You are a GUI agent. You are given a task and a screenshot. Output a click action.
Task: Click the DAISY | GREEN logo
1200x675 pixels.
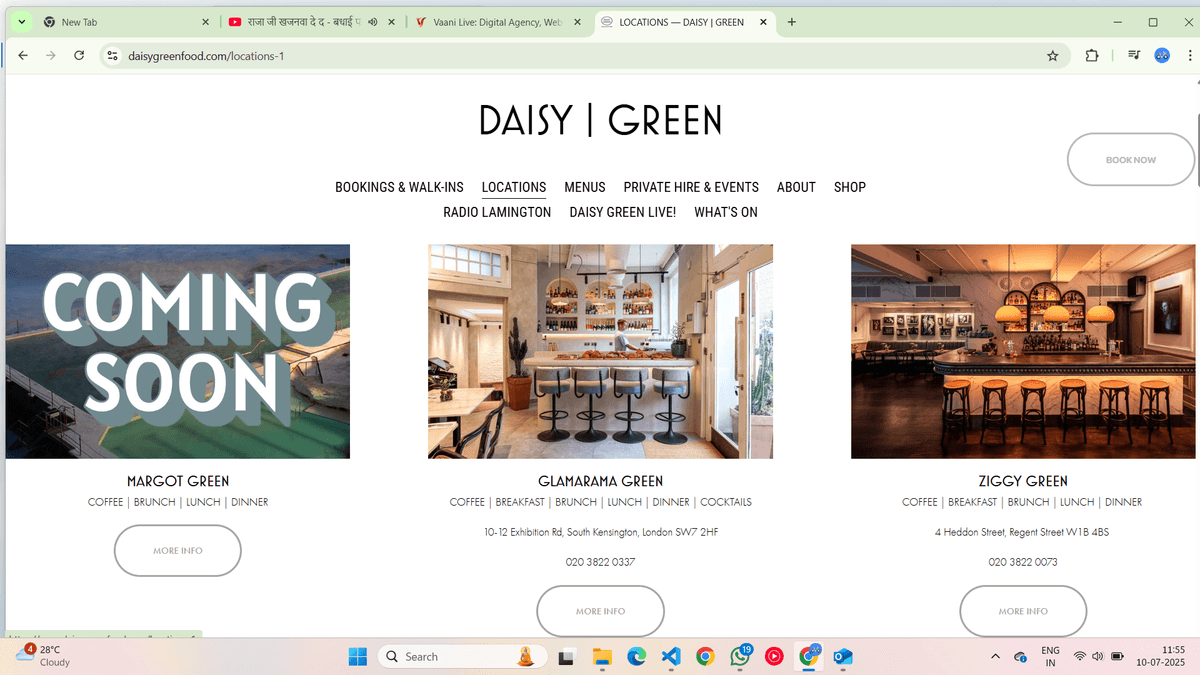[x=600, y=120]
